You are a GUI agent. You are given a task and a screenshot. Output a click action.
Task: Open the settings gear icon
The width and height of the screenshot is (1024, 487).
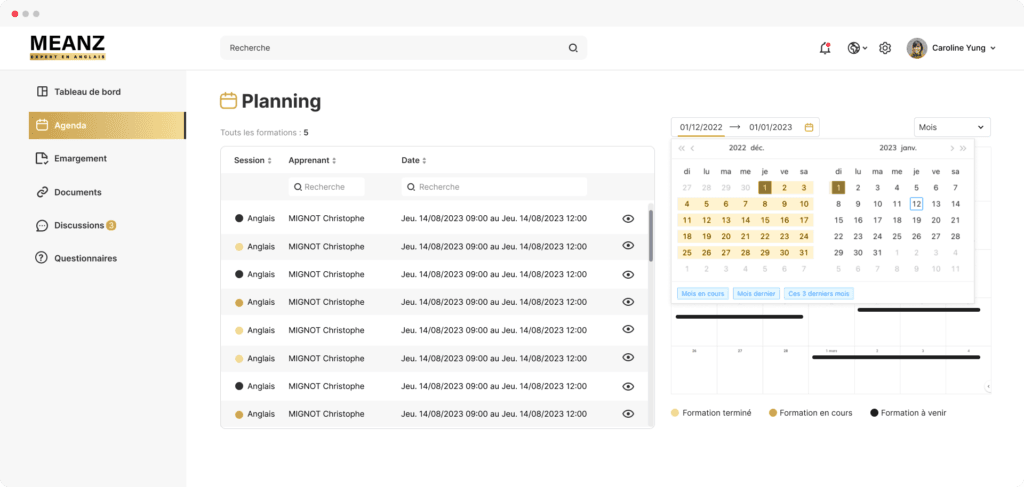click(x=885, y=48)
